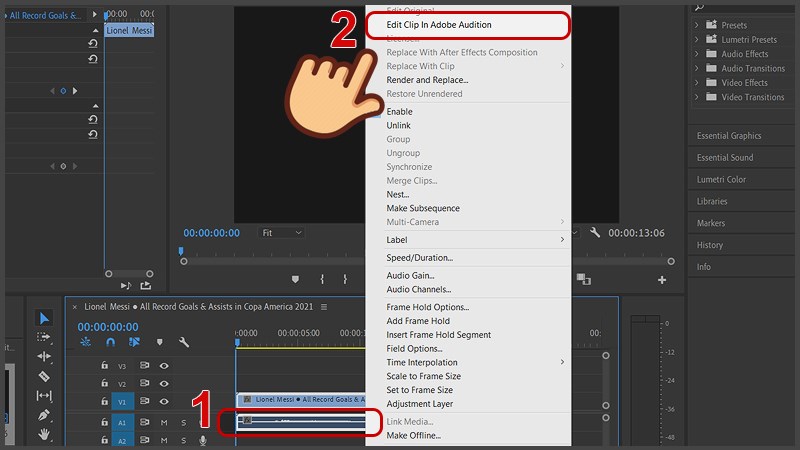
Task: Add marker in program monitor
Action: (x=295, y=279)
